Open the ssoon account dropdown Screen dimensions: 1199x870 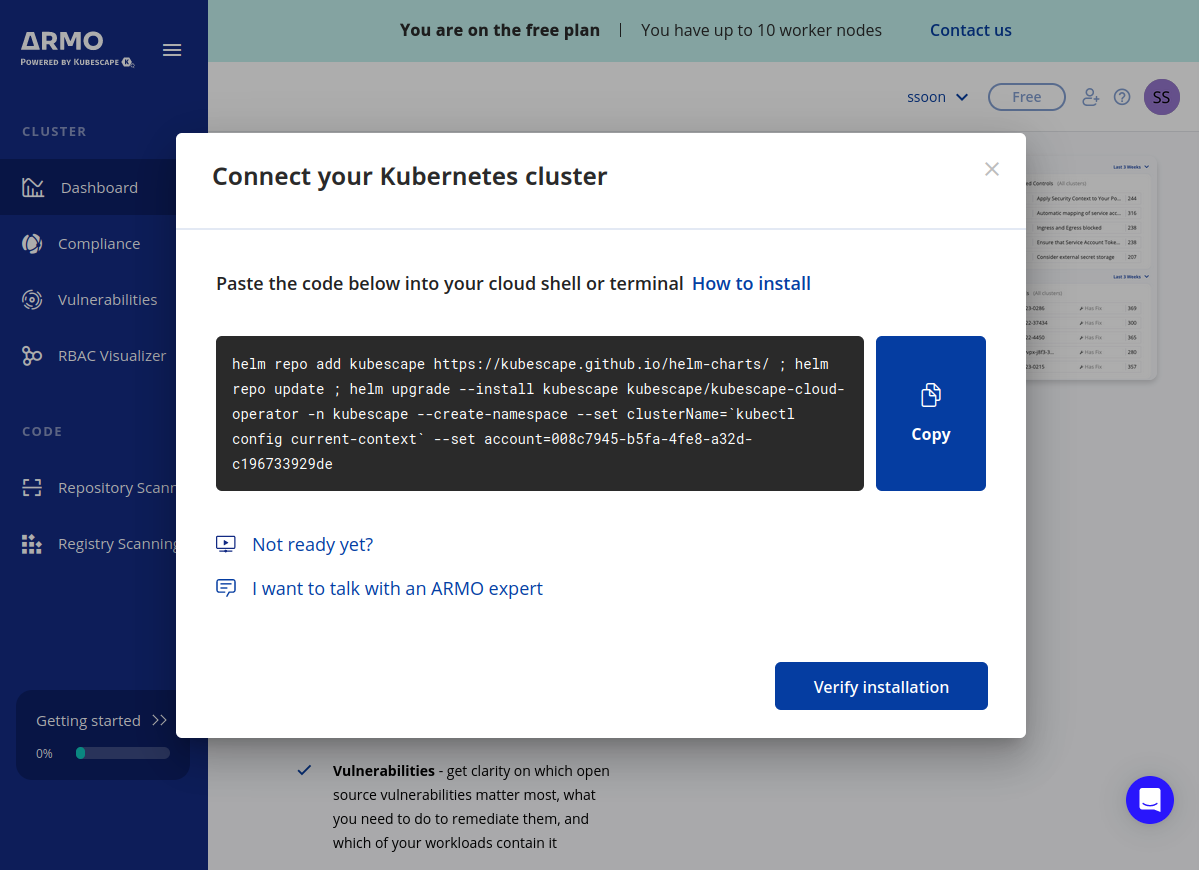[x=937, y=97]
